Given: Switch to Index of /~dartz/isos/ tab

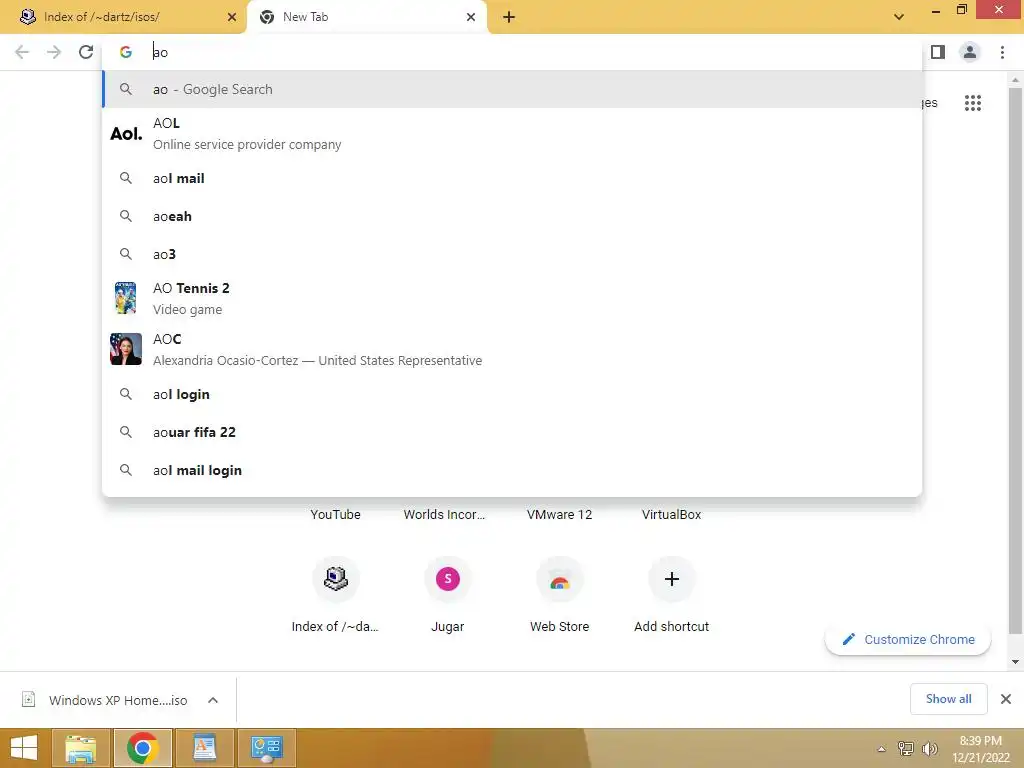Looking at the screenshot, I should coord(123,17).
